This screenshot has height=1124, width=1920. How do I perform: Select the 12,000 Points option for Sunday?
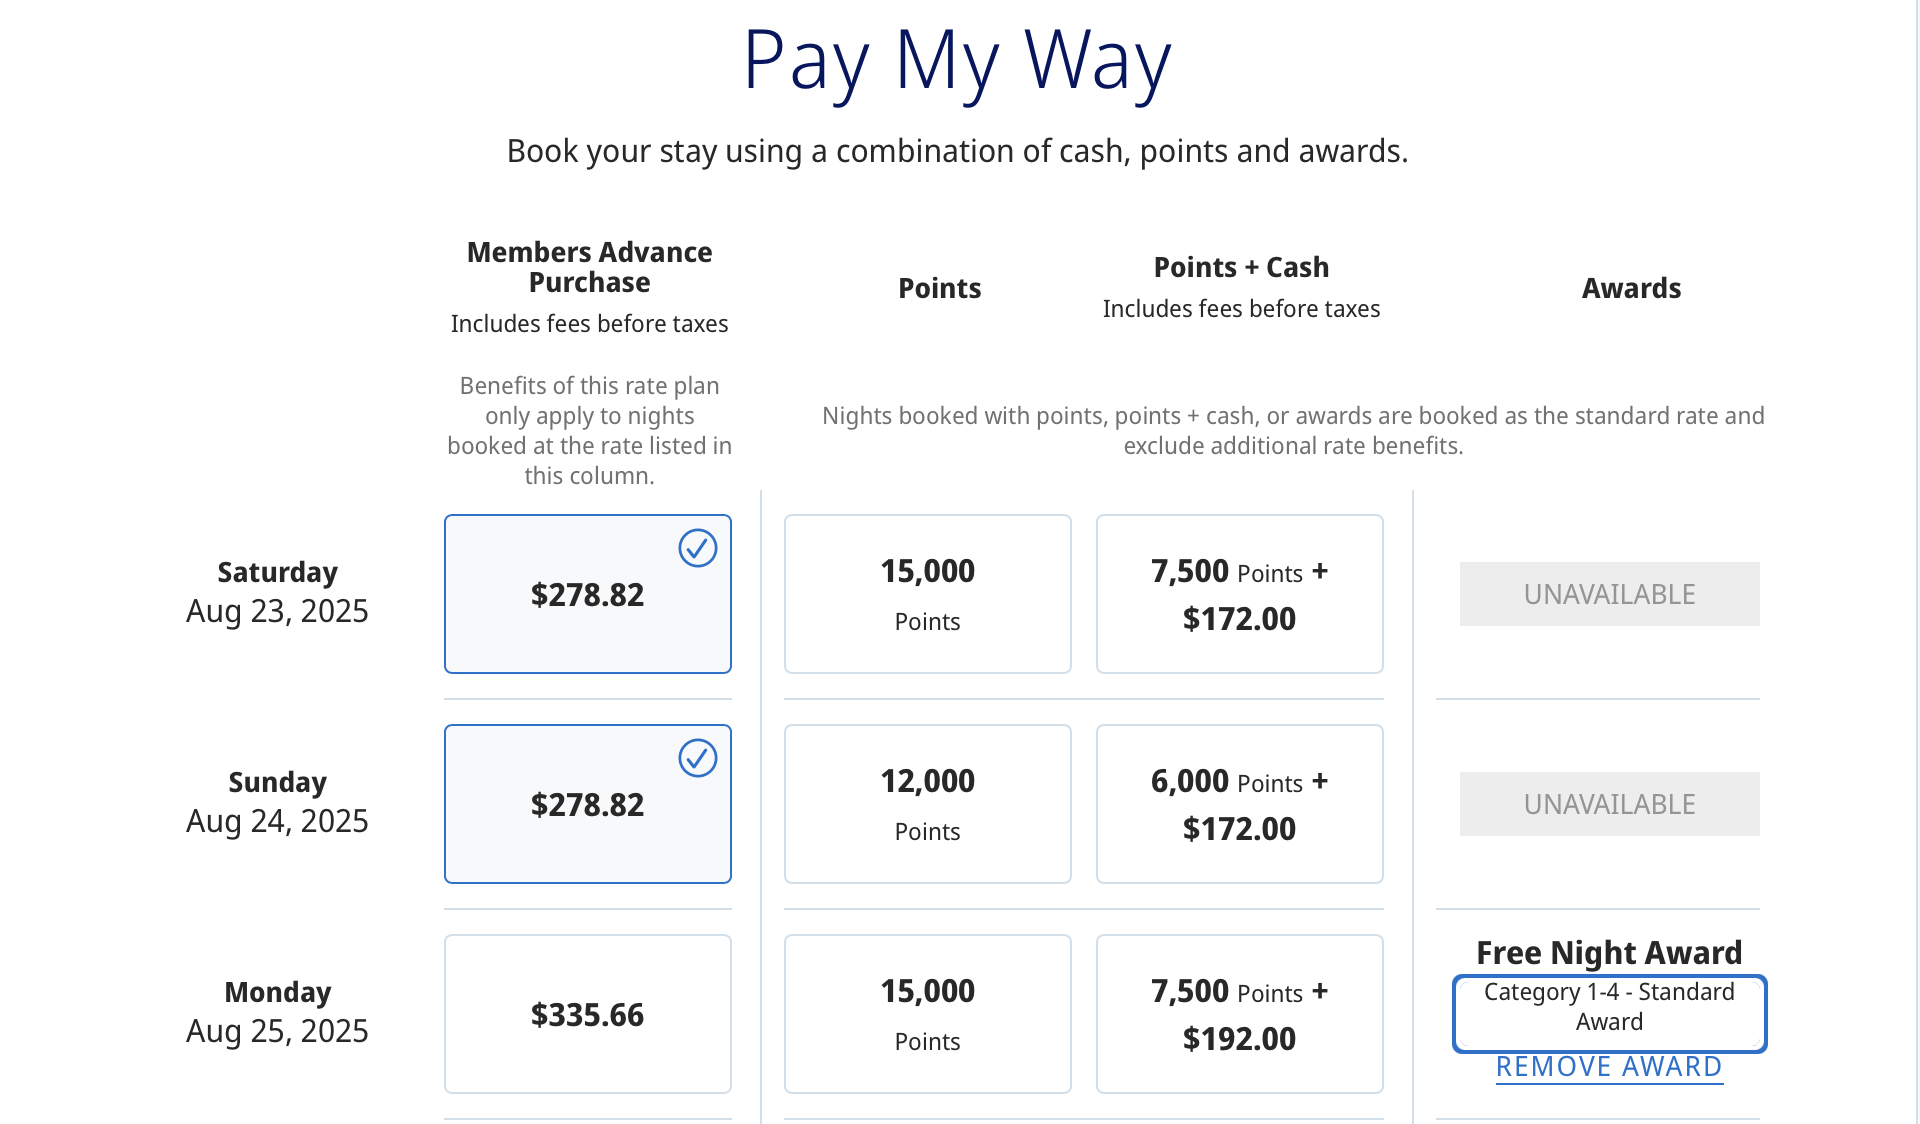click(927, 803)
